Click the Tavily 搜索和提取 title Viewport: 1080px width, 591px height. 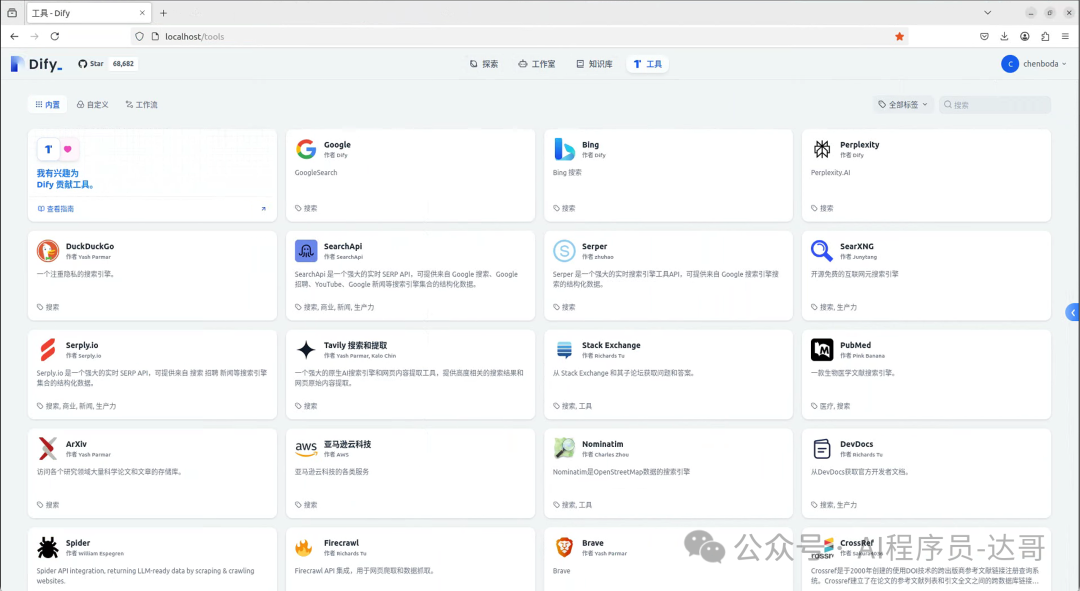(355, 345)
